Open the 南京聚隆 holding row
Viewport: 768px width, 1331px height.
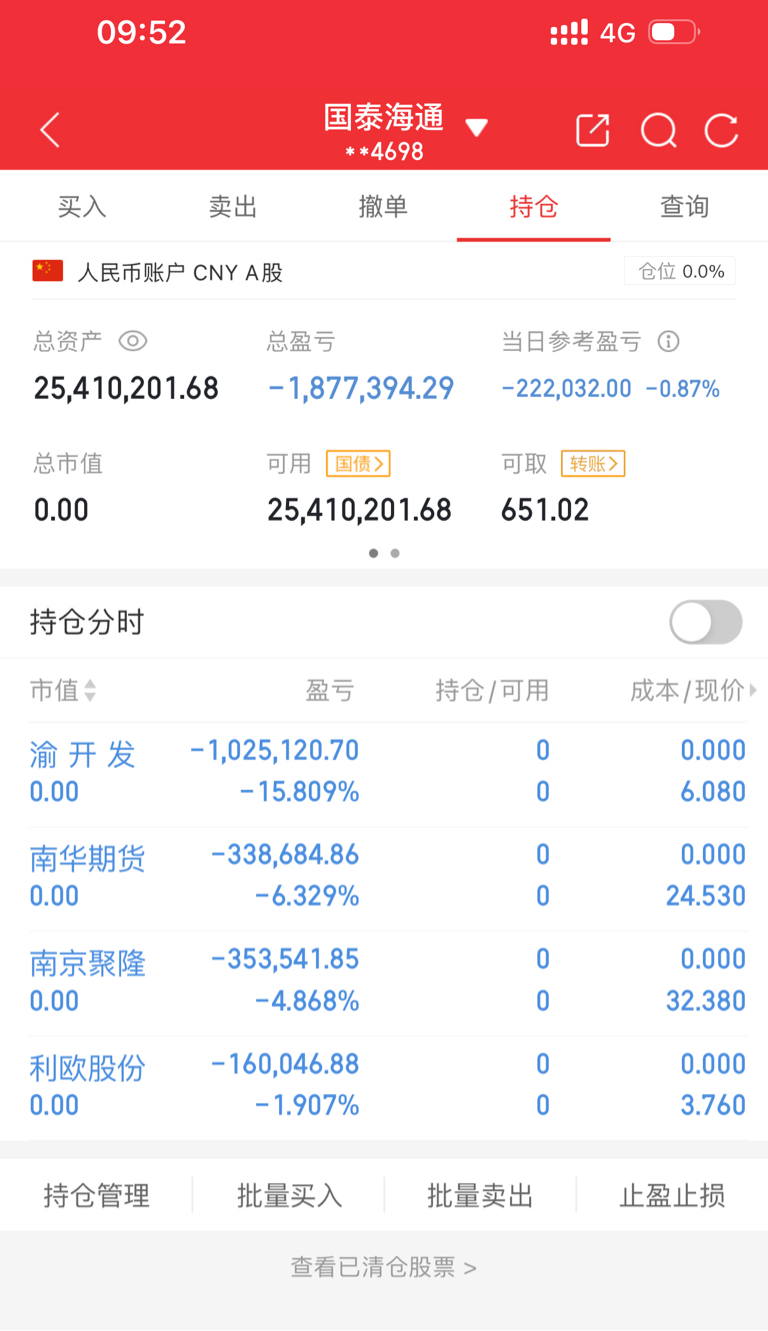(x=384, y=981)
